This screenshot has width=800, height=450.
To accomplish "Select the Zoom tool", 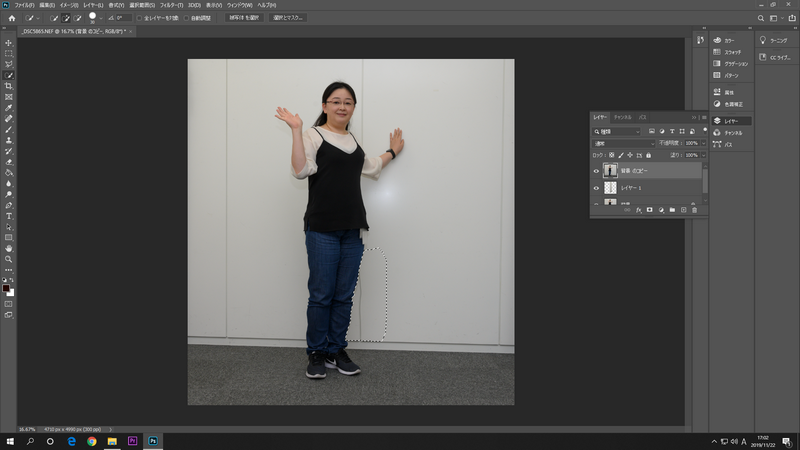I will [x=9, y=259].
